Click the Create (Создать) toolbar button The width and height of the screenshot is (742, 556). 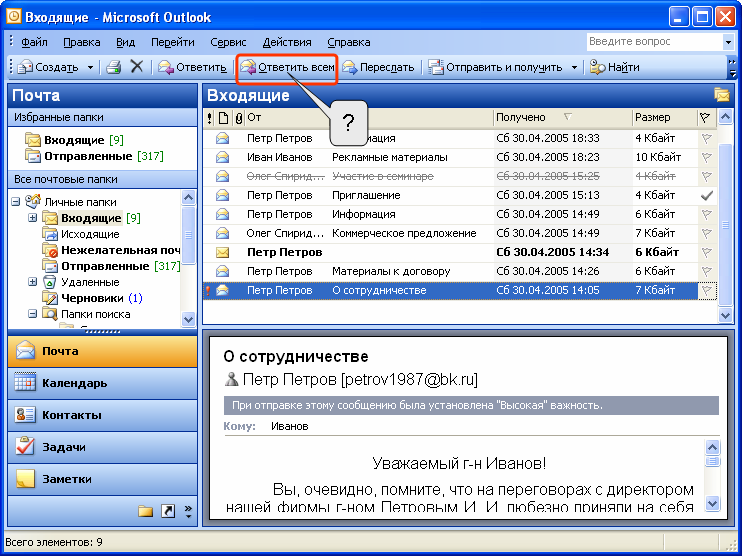[48, 67]
